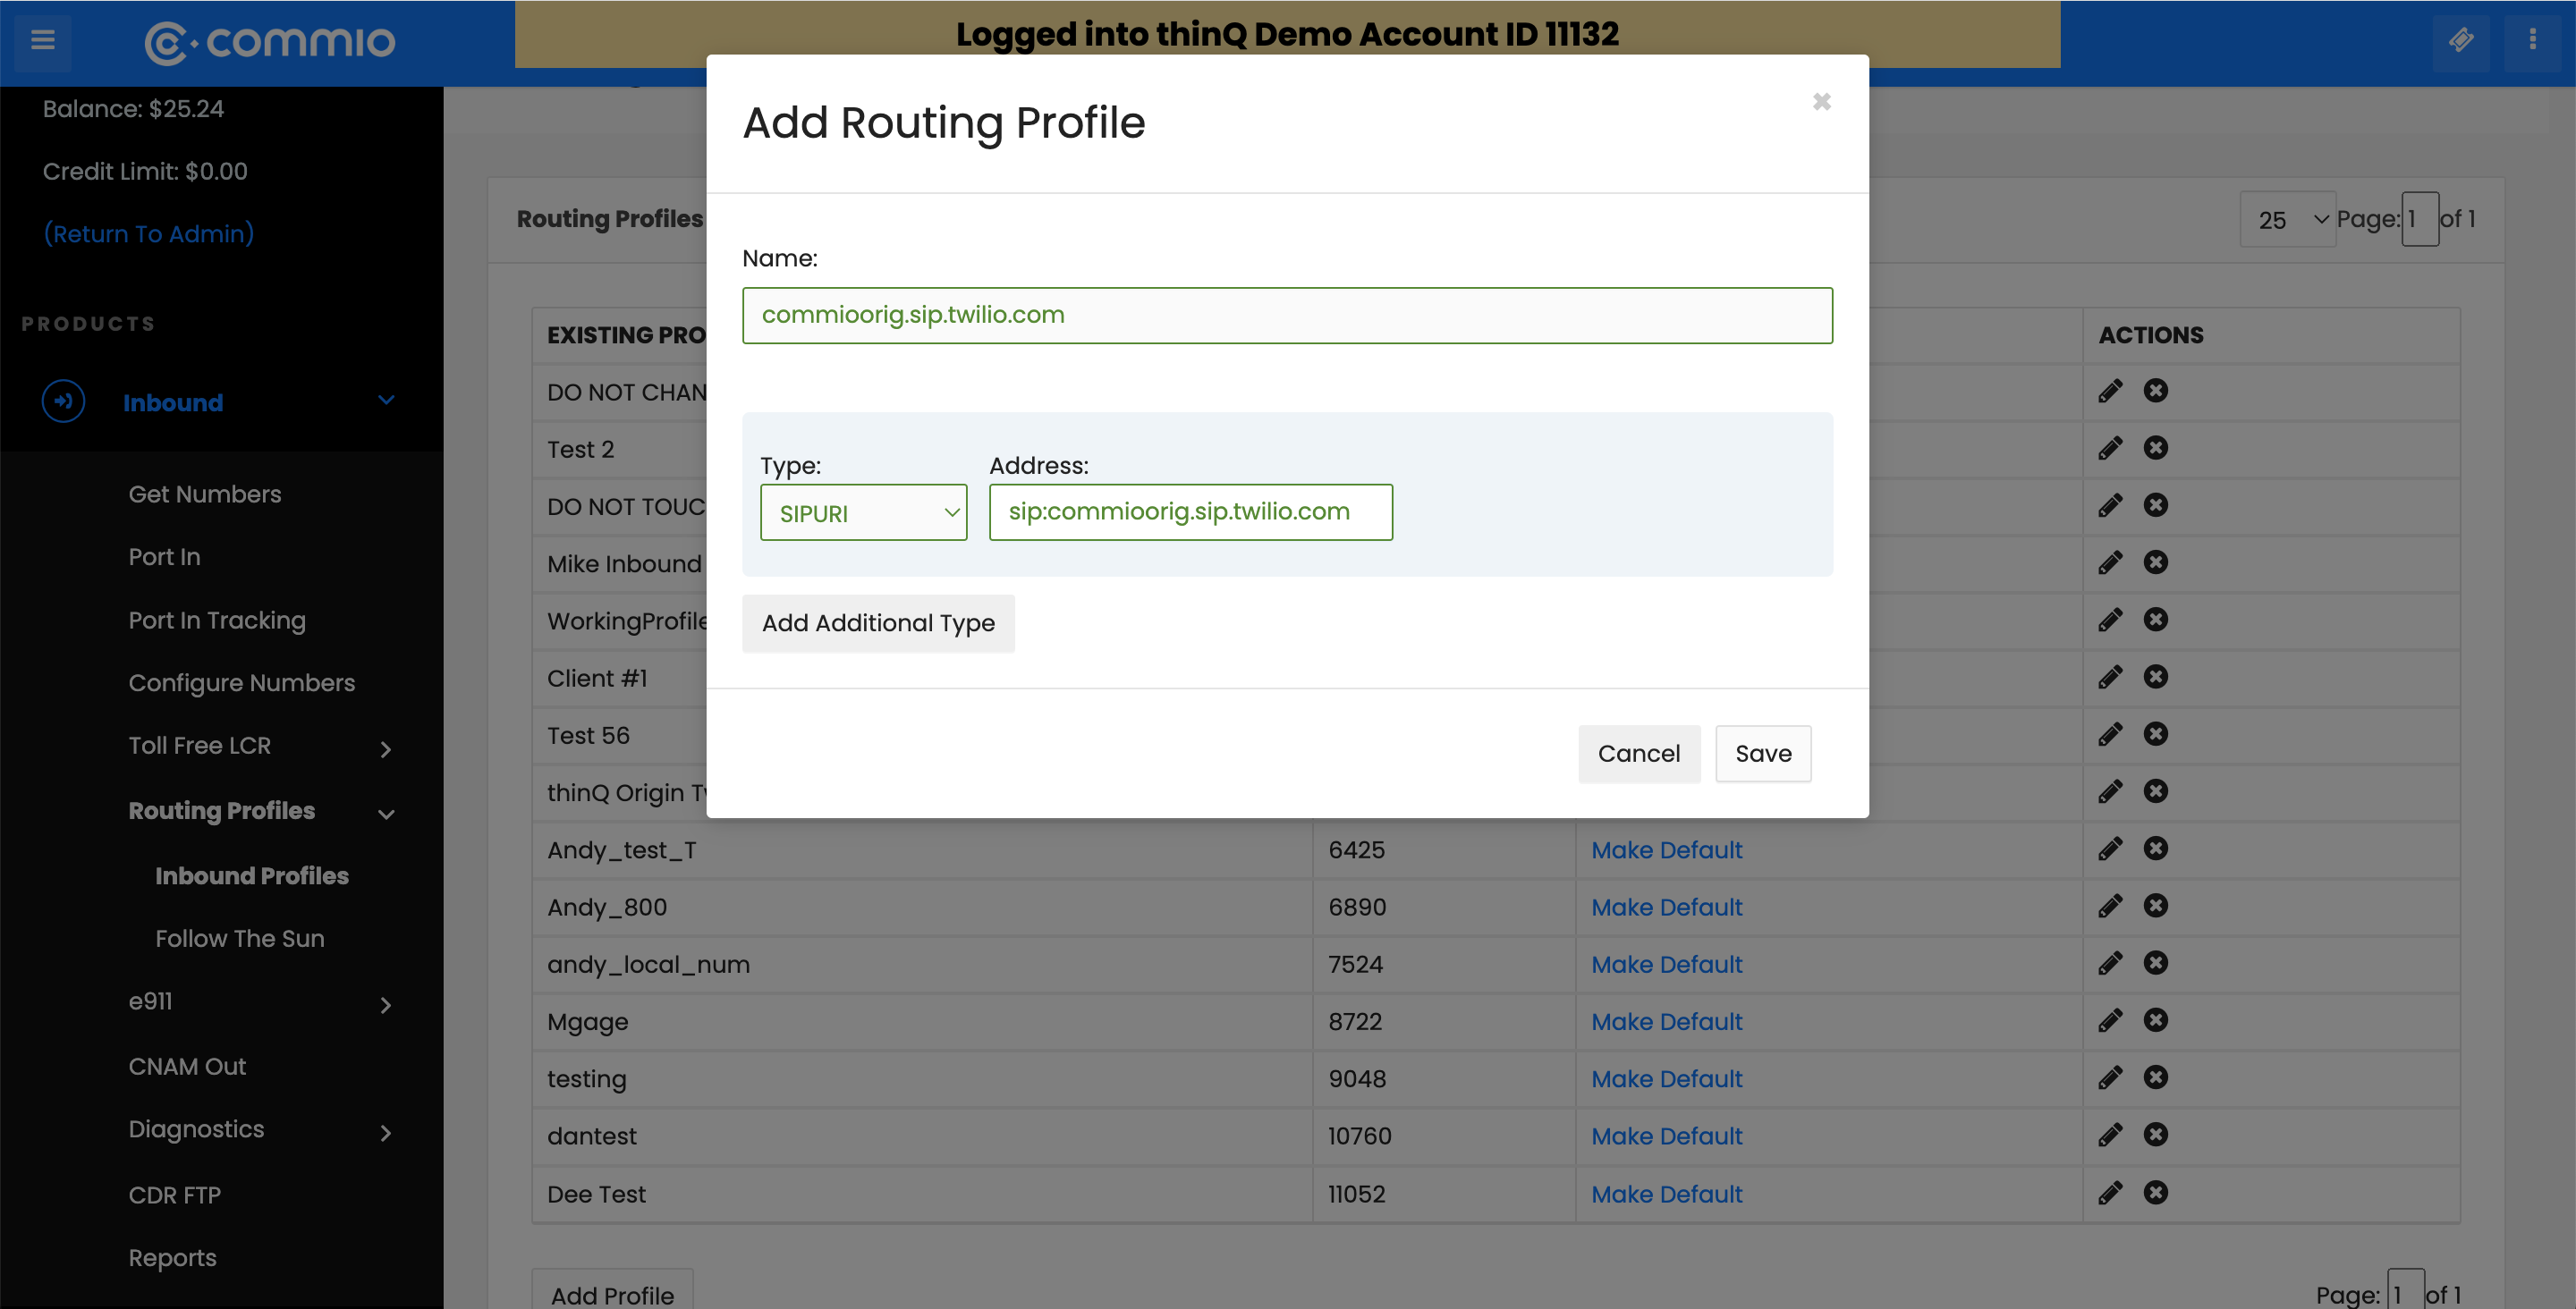Open Port In in sidebar
This screenshot has height=1309, width=2576.
tap(165, 557)
